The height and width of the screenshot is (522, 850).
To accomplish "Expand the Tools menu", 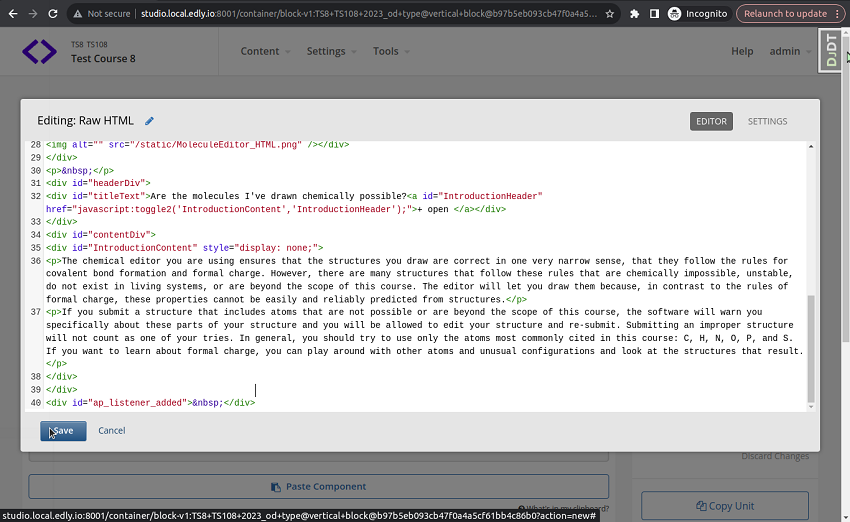I will pyautogui.click(x=391, y=51).
